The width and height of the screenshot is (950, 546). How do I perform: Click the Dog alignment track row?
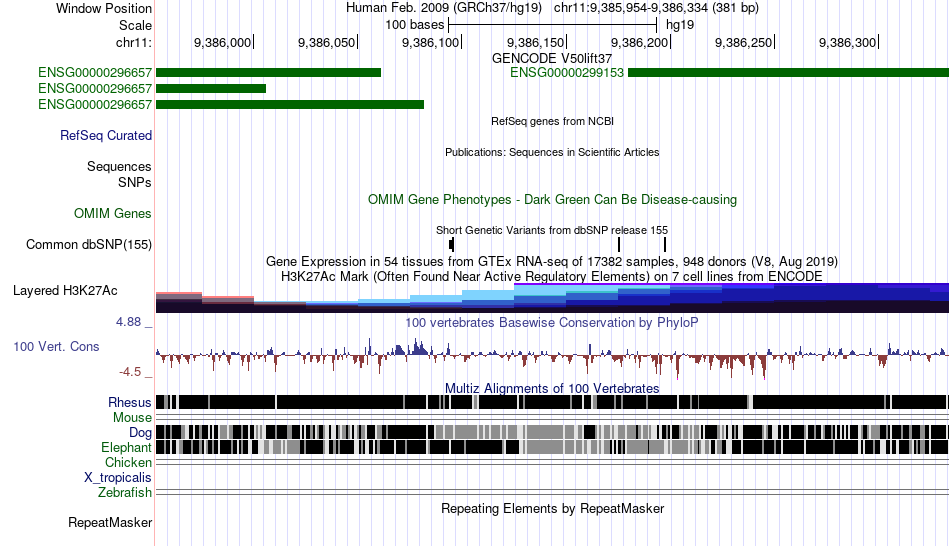coord(552,432)
